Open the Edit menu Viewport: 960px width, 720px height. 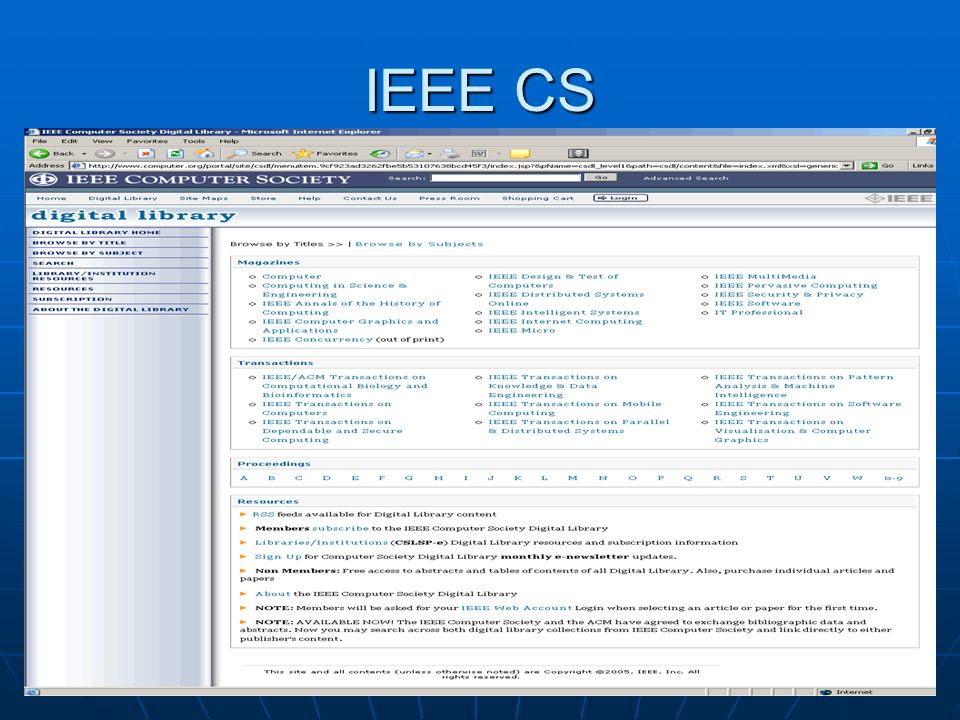click(69, 141)
